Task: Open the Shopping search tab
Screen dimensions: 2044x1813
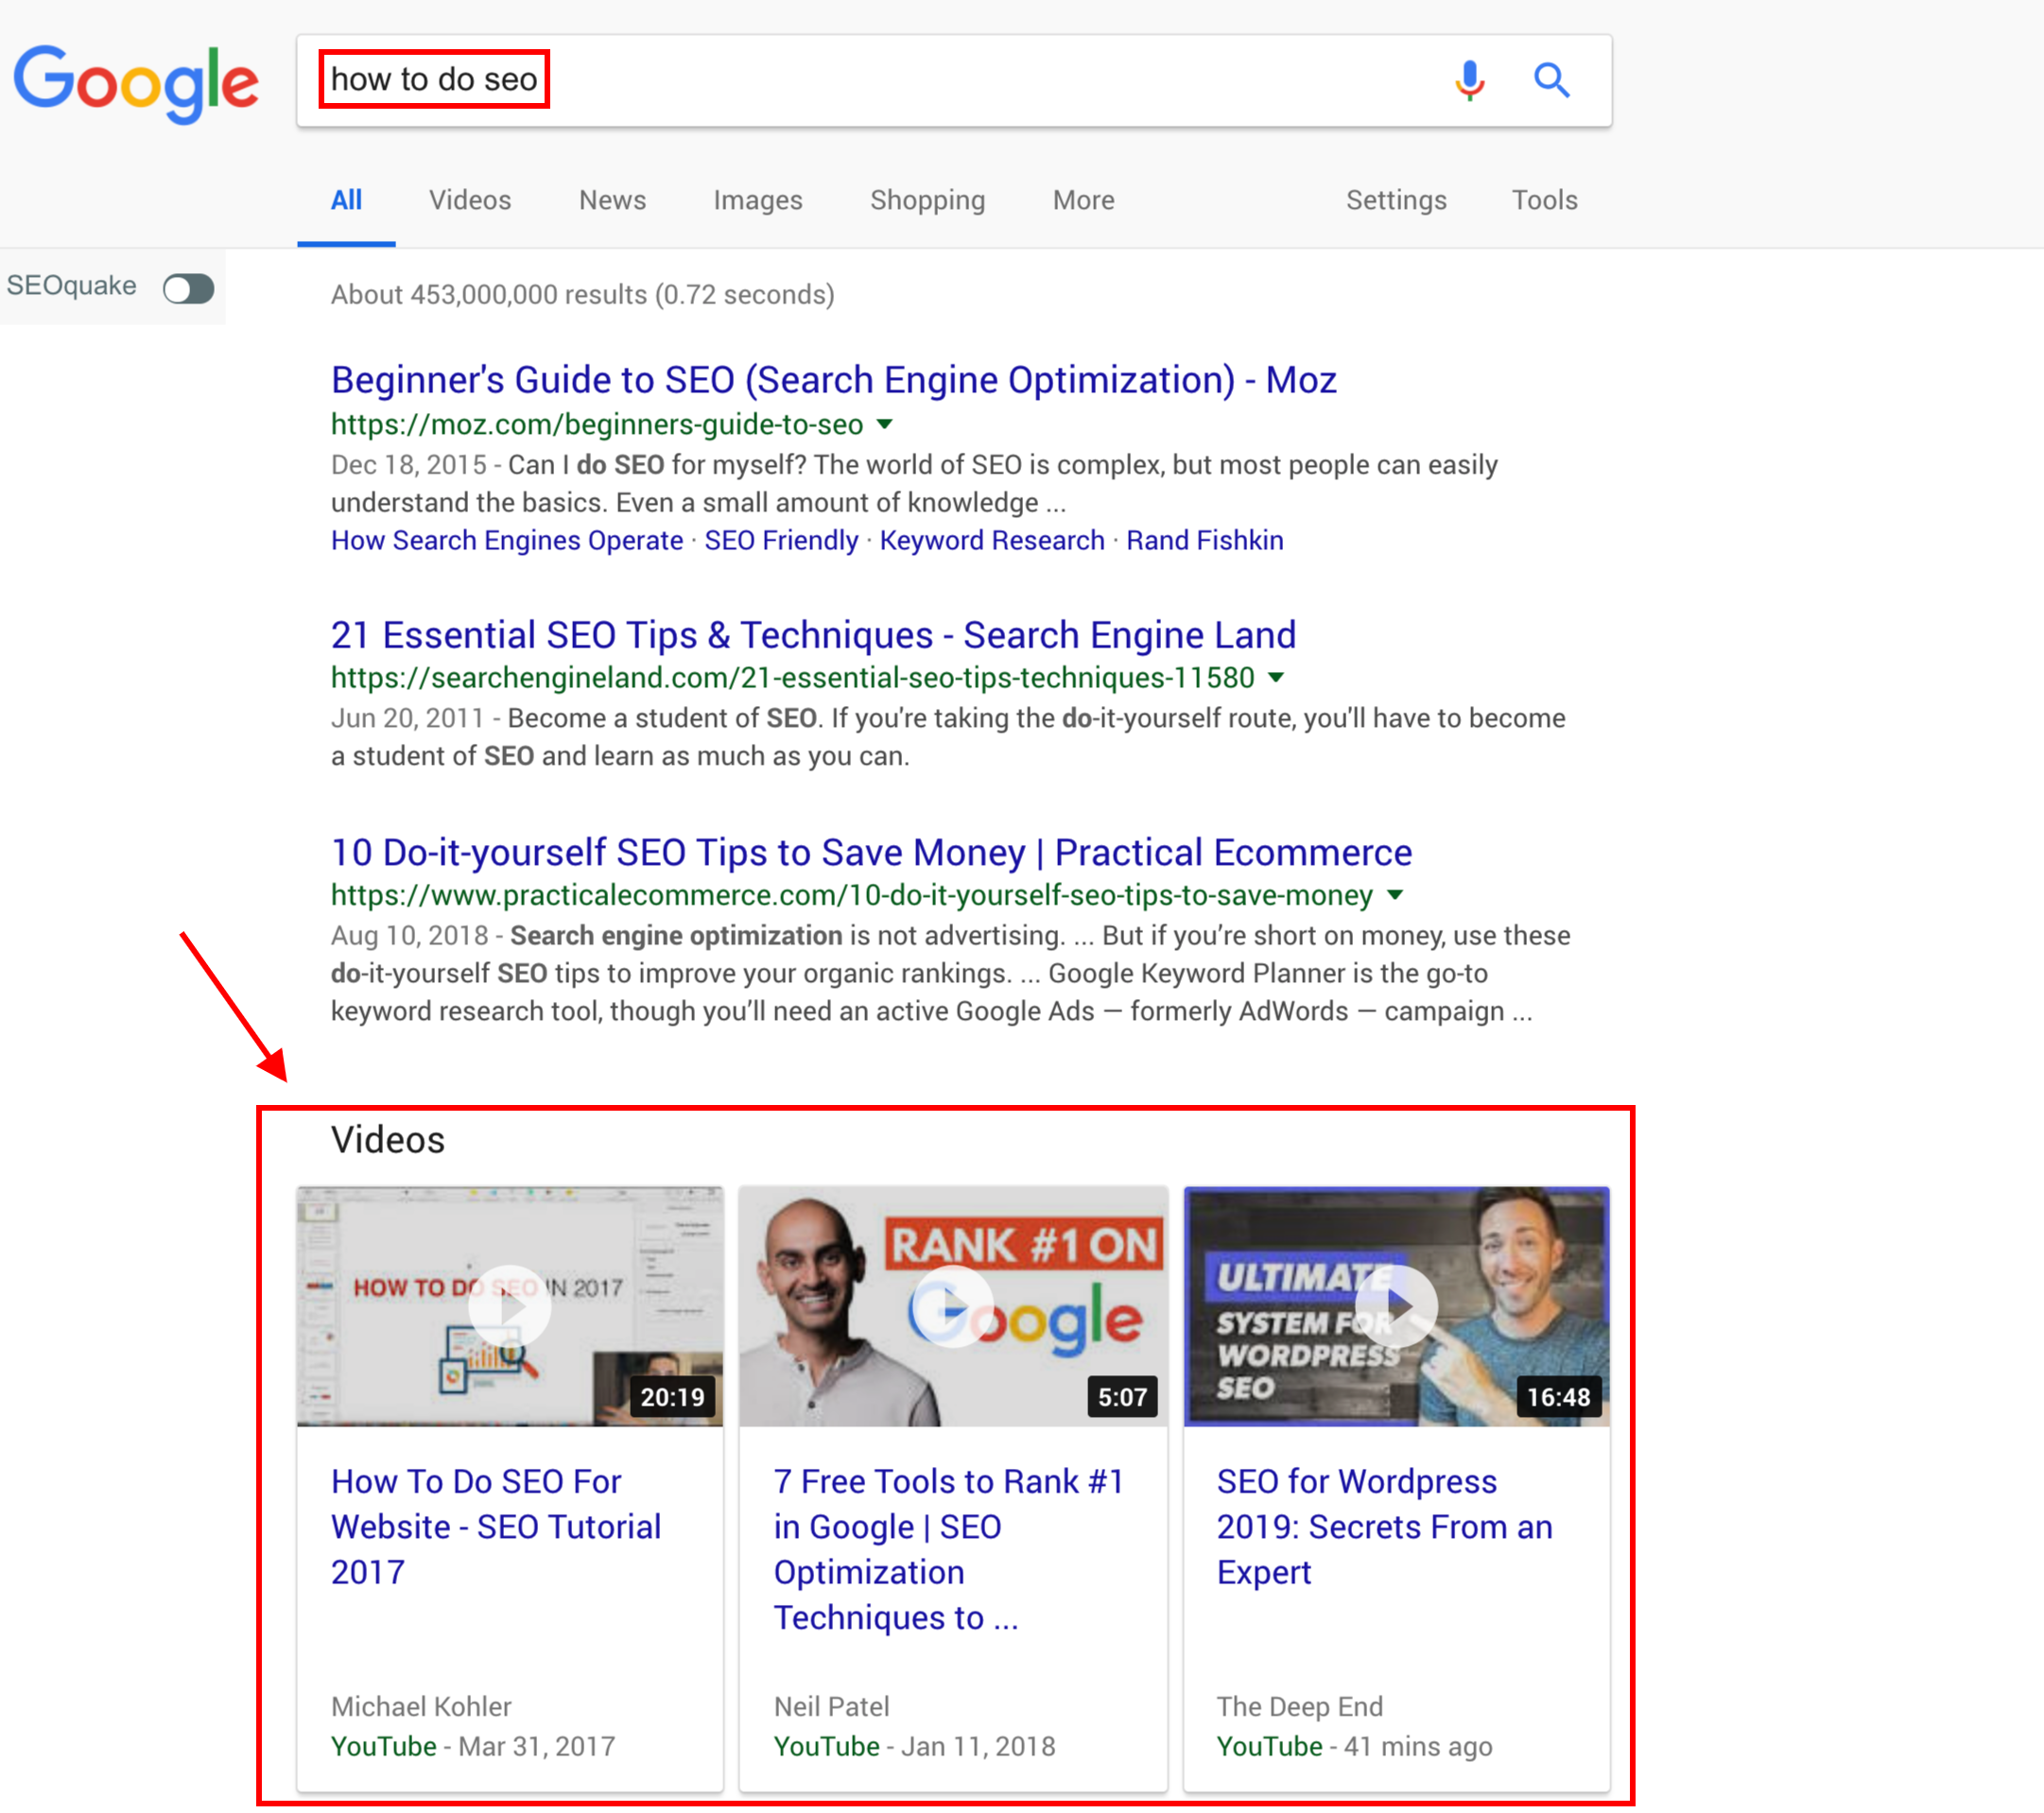Action: 927,200
